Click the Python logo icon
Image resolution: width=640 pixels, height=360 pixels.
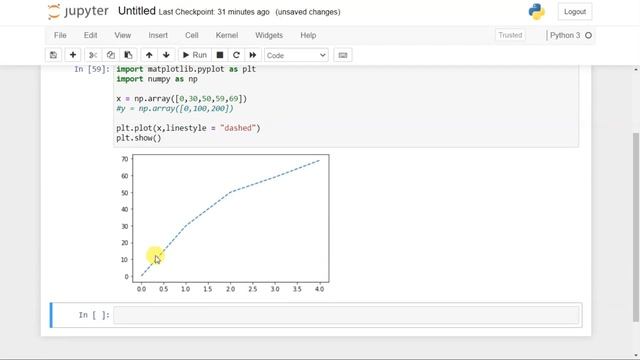coord(537,11)
